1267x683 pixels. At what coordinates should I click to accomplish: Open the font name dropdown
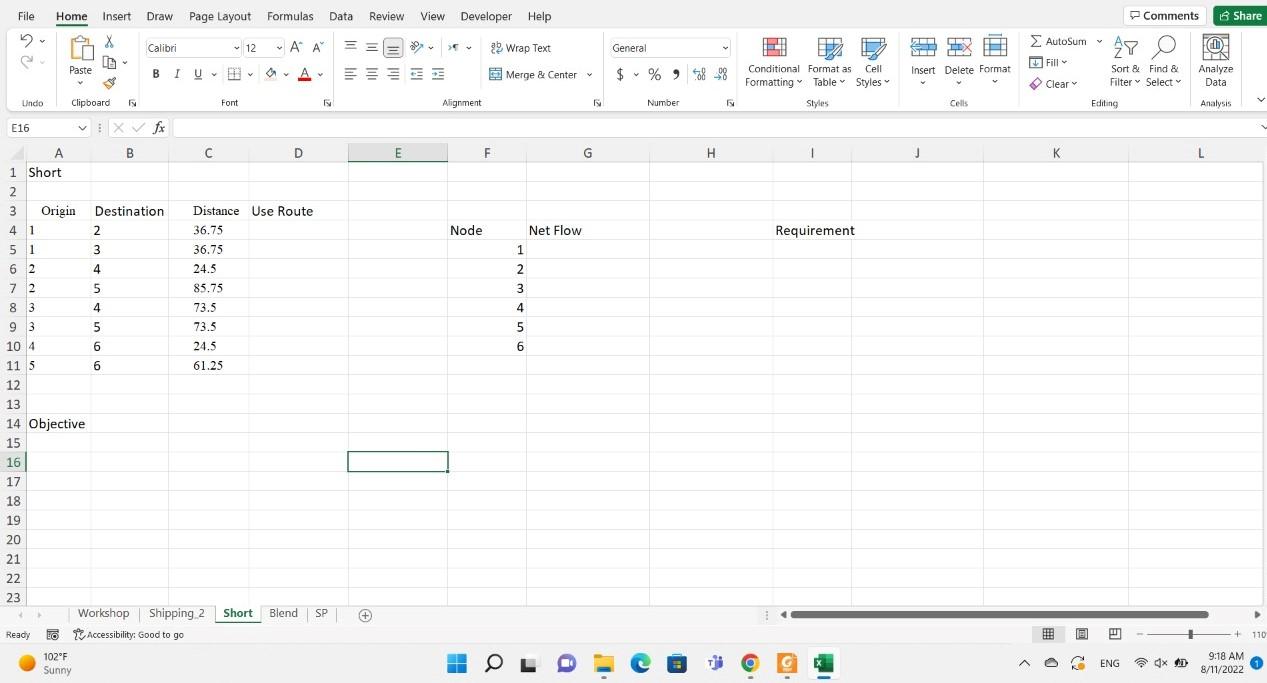(x=237, y=48)
